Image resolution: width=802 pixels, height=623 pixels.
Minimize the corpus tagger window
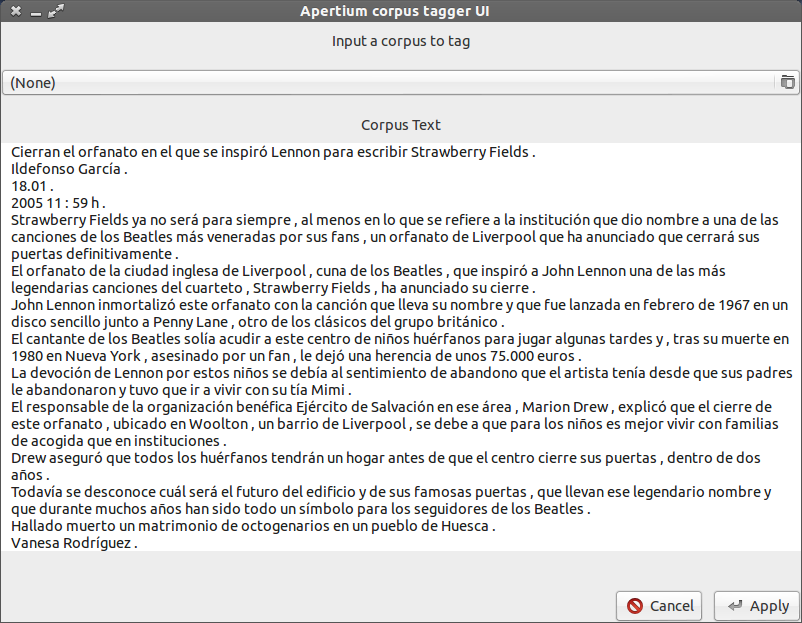35,11
